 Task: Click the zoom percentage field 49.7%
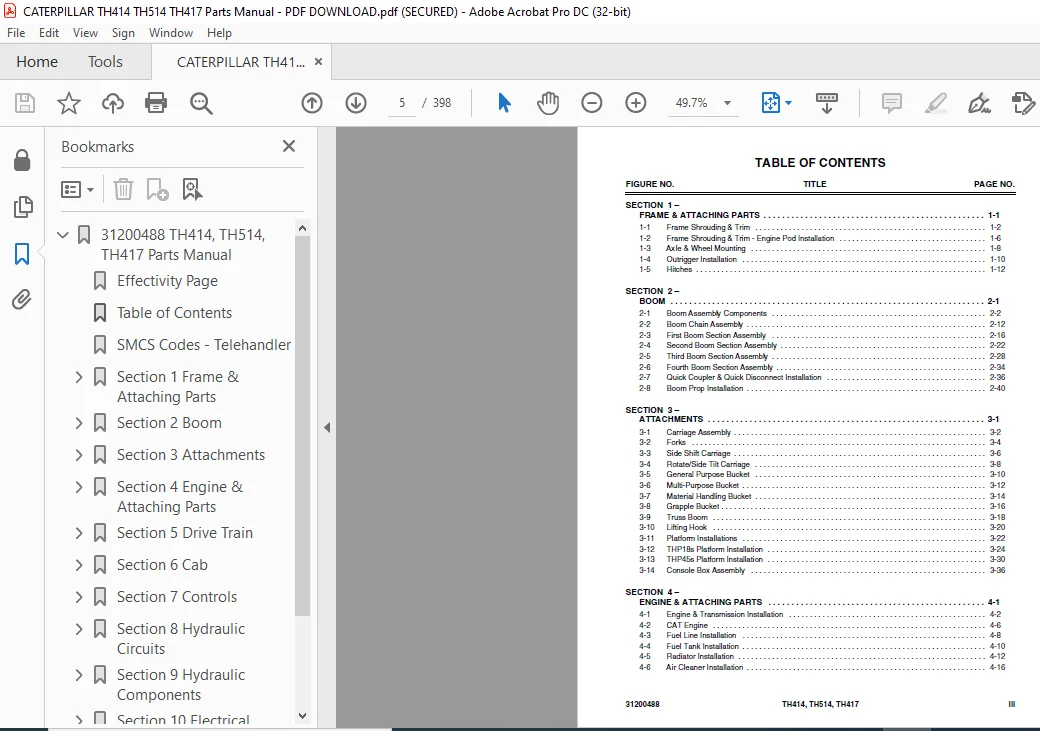691,103
